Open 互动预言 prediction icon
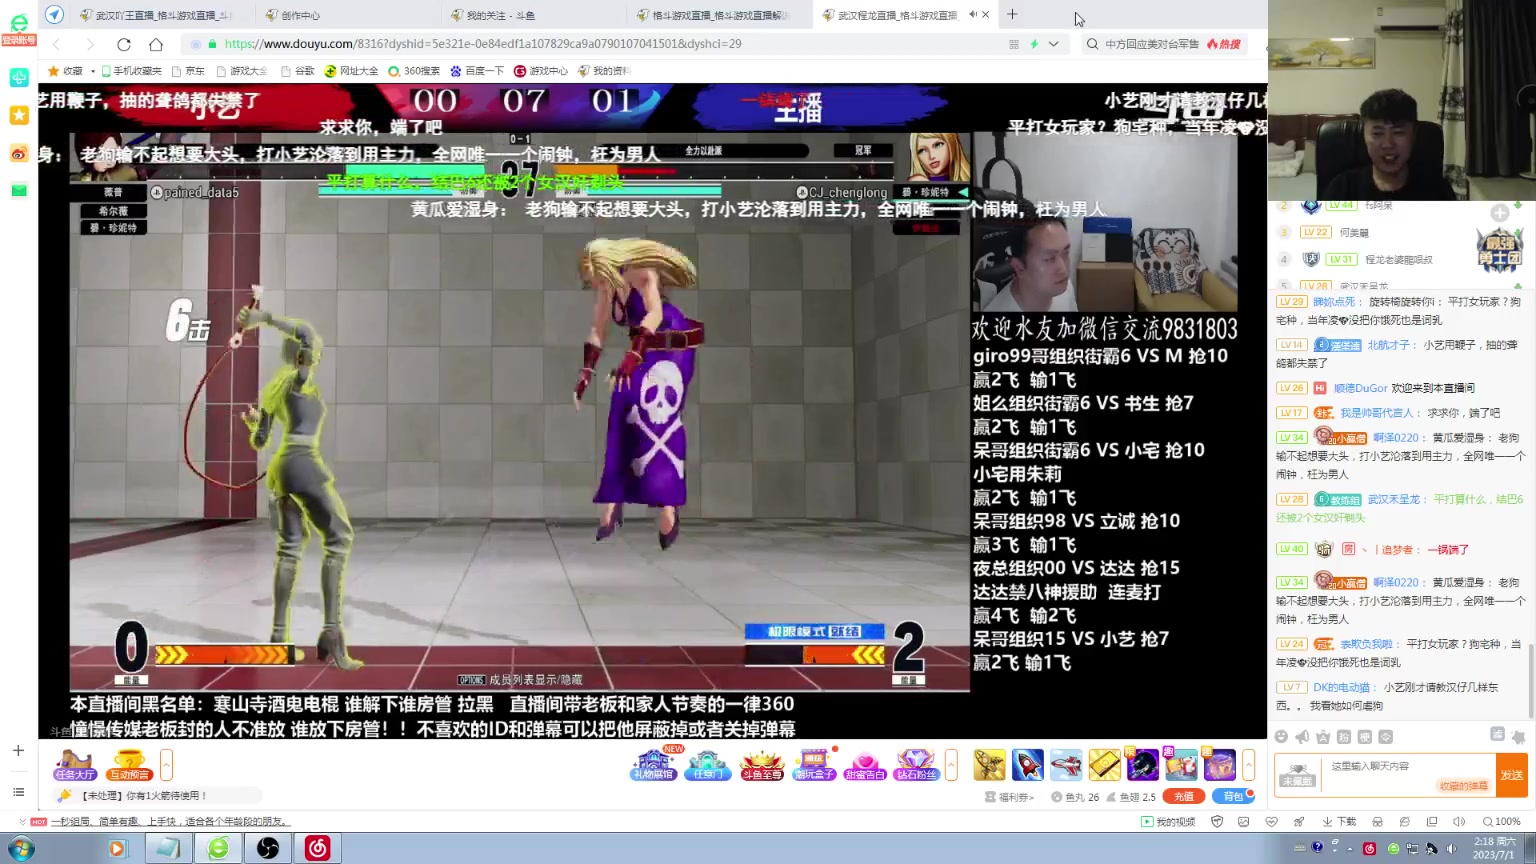Image resolution: width=1536 pixels, height=864 pixels. pos(129,765)
